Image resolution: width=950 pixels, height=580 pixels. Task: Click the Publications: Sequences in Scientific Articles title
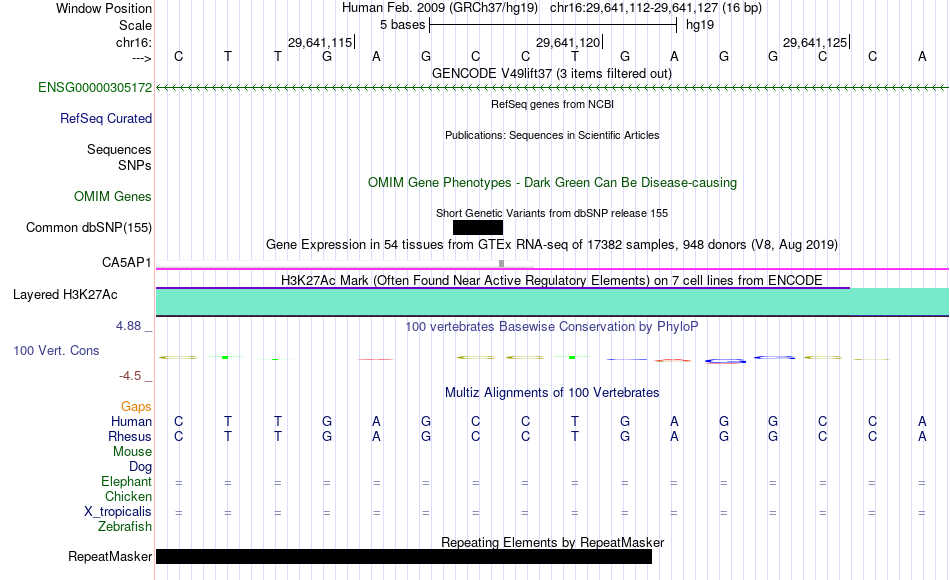[552, 135]
